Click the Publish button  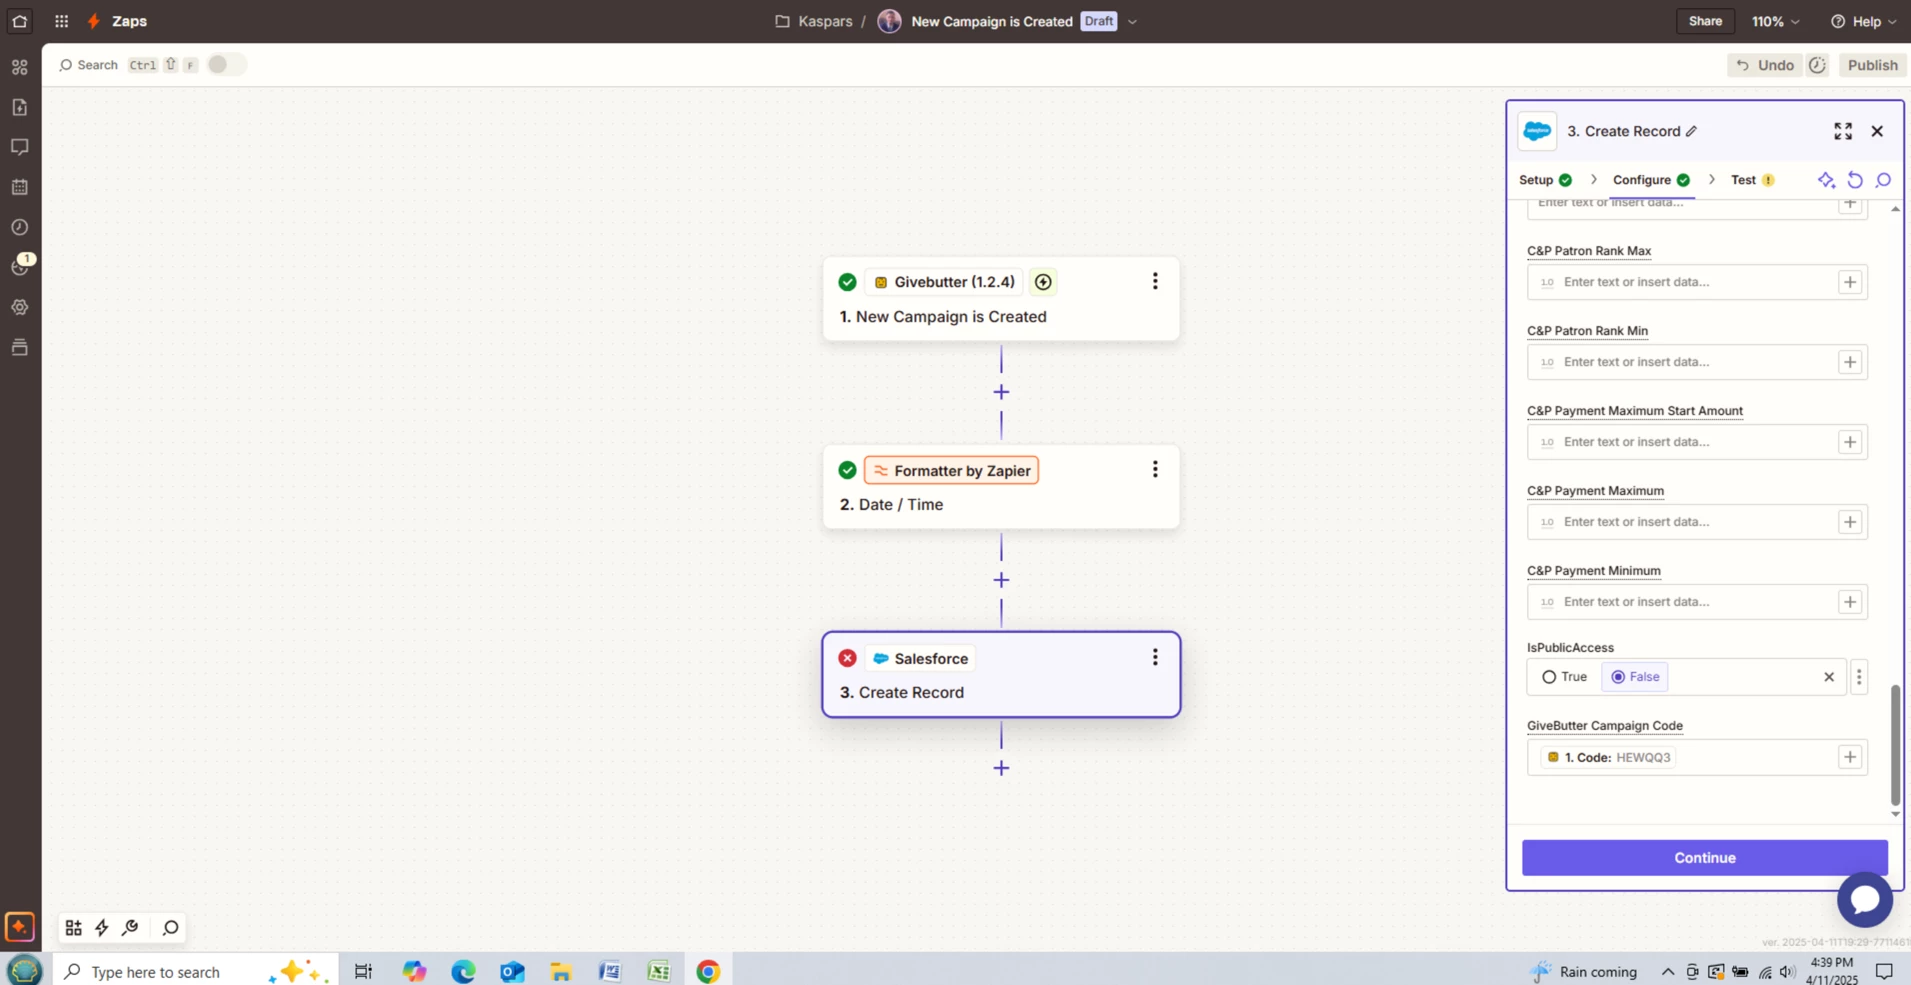coord(1872,65)
